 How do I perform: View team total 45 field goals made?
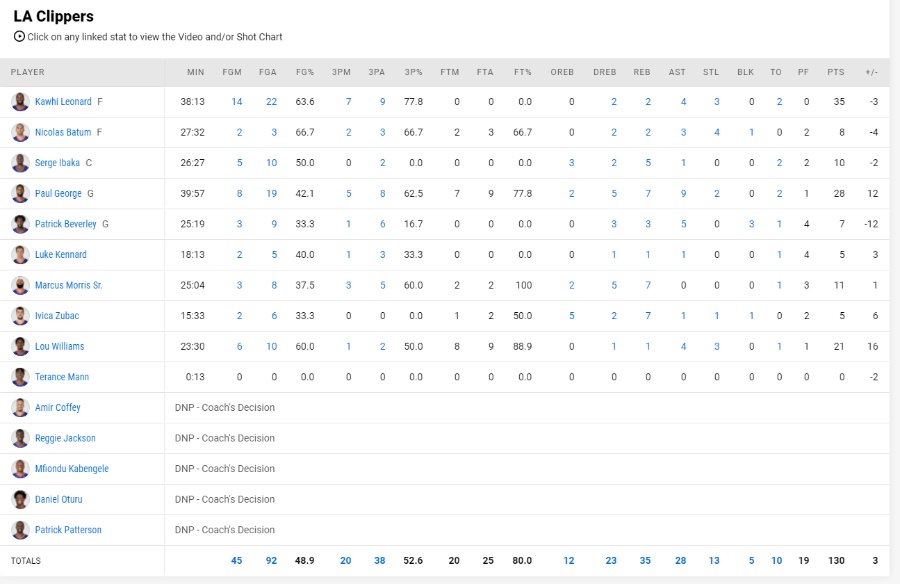pyautogui.click(x=236, y=560)
